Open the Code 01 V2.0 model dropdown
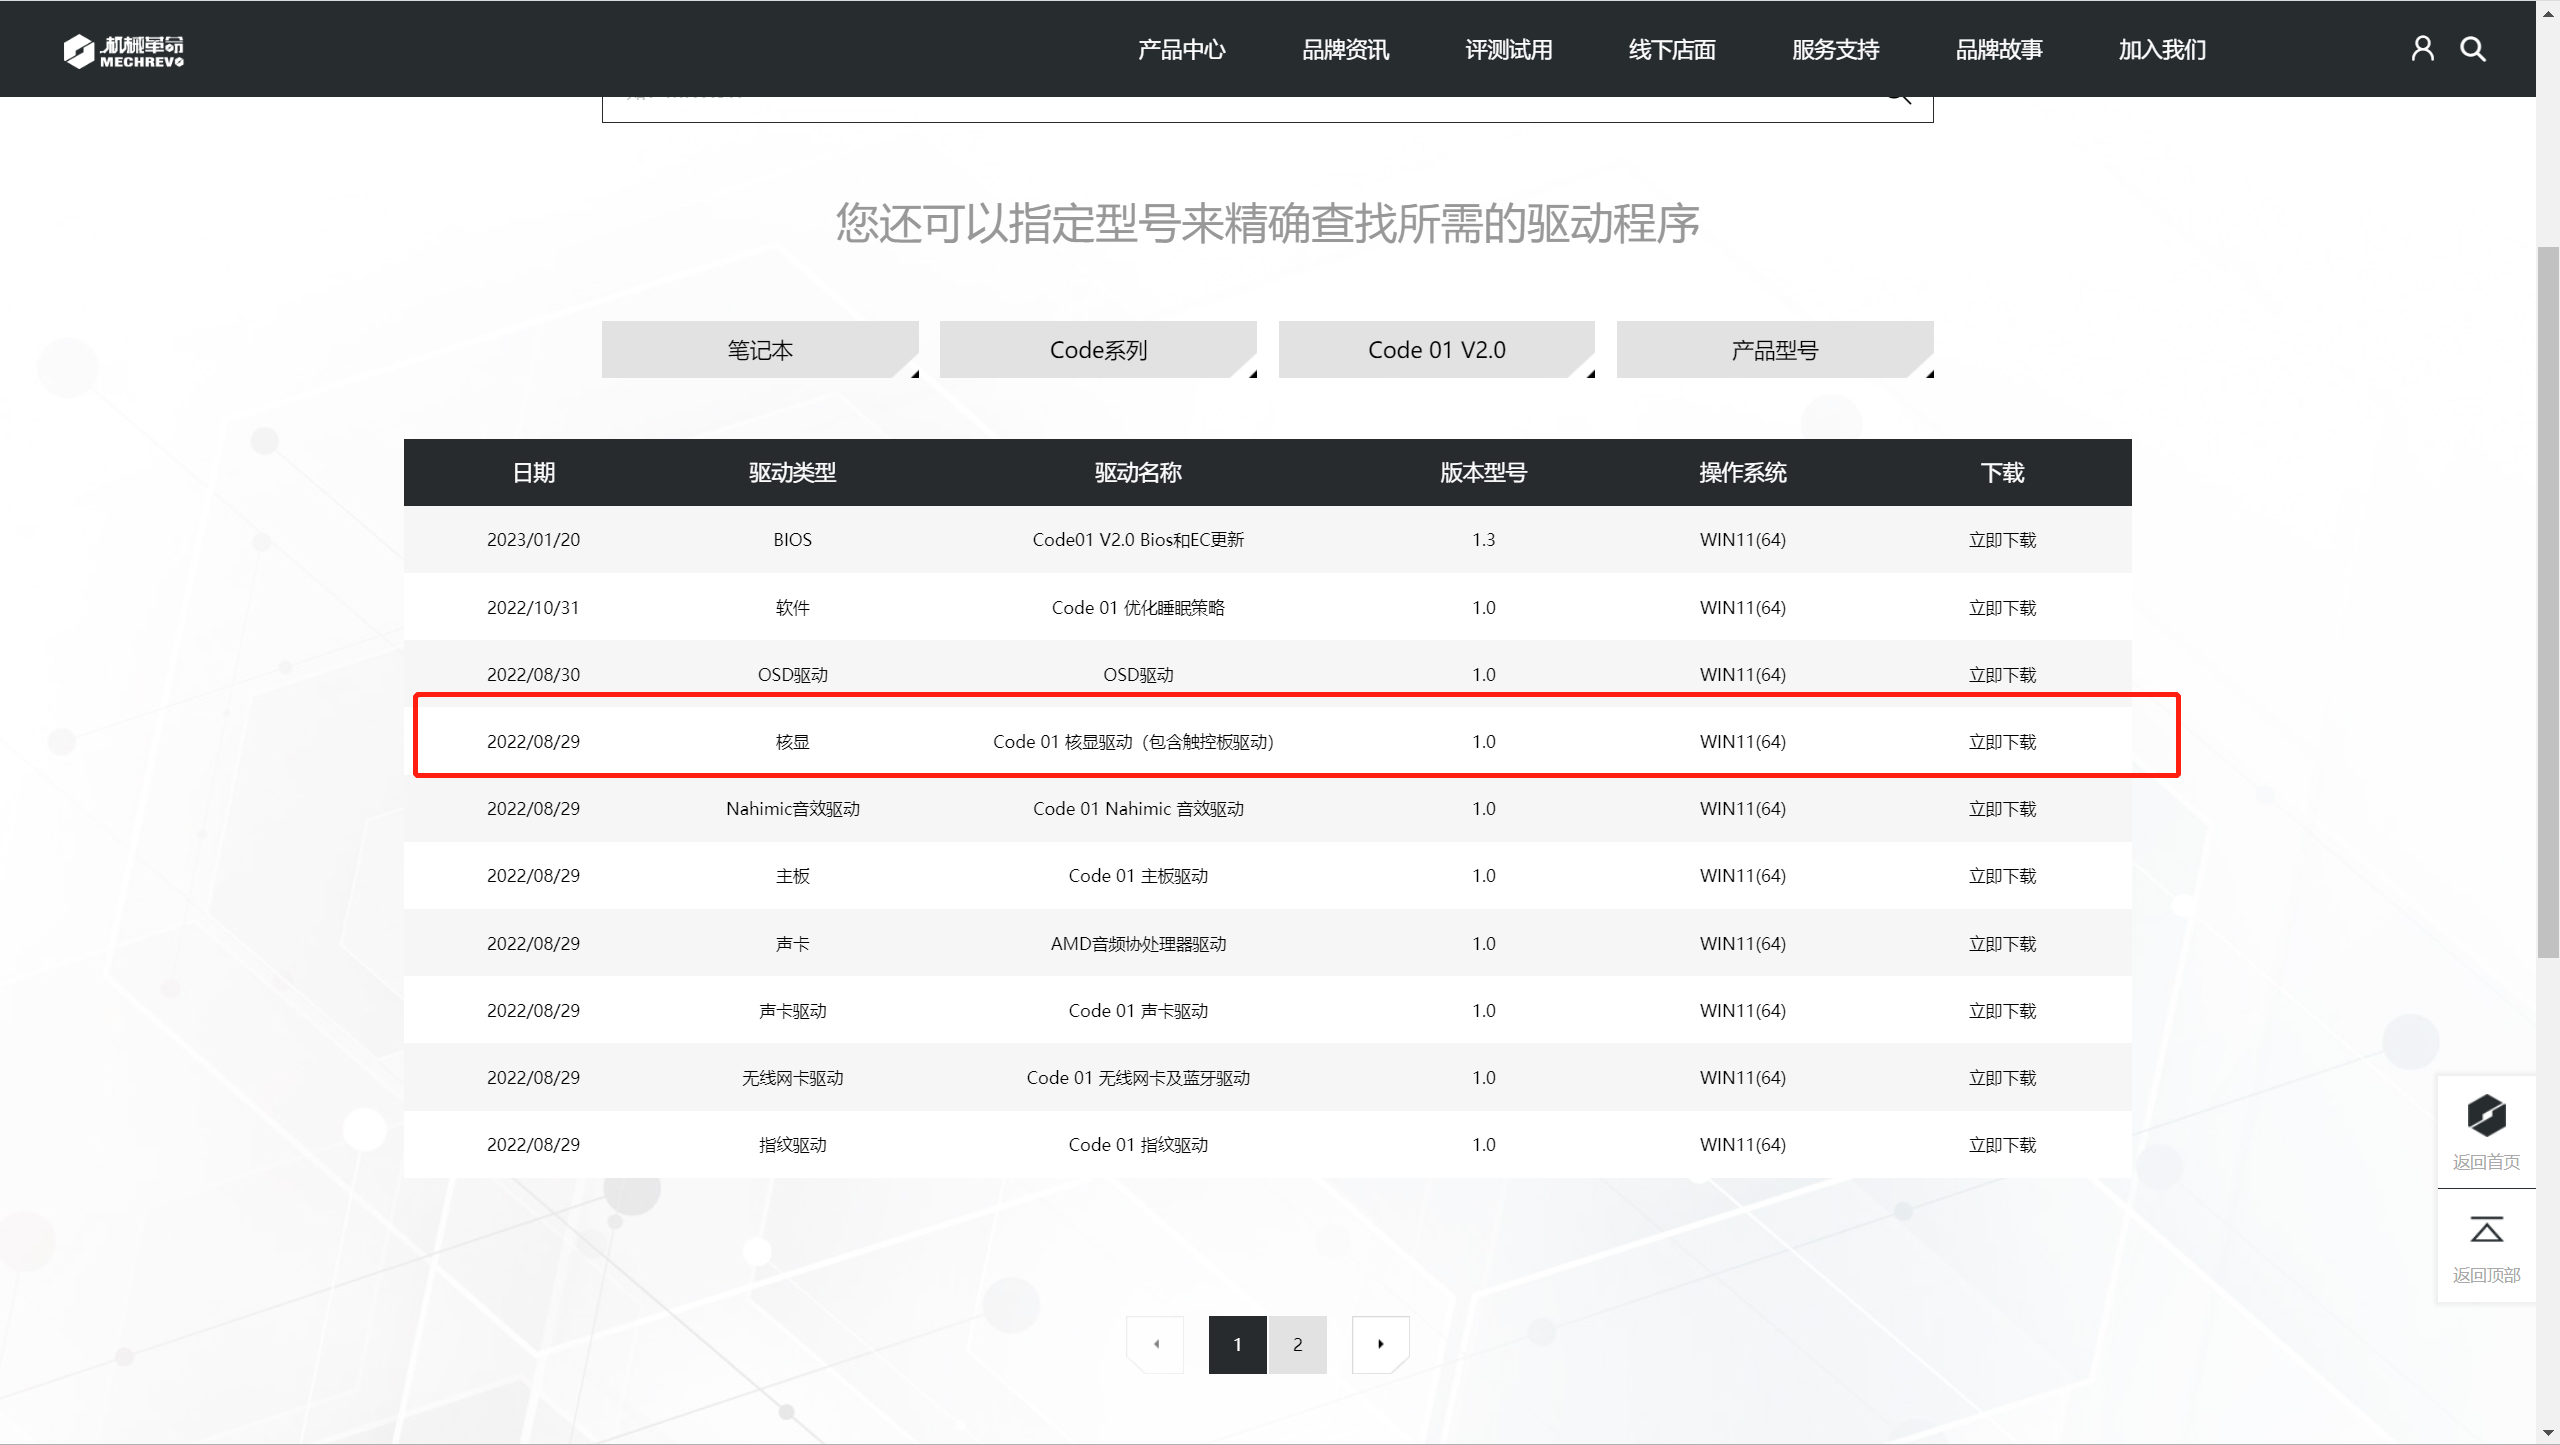Screen dimensions: 2560x1445 (1436, 349)
